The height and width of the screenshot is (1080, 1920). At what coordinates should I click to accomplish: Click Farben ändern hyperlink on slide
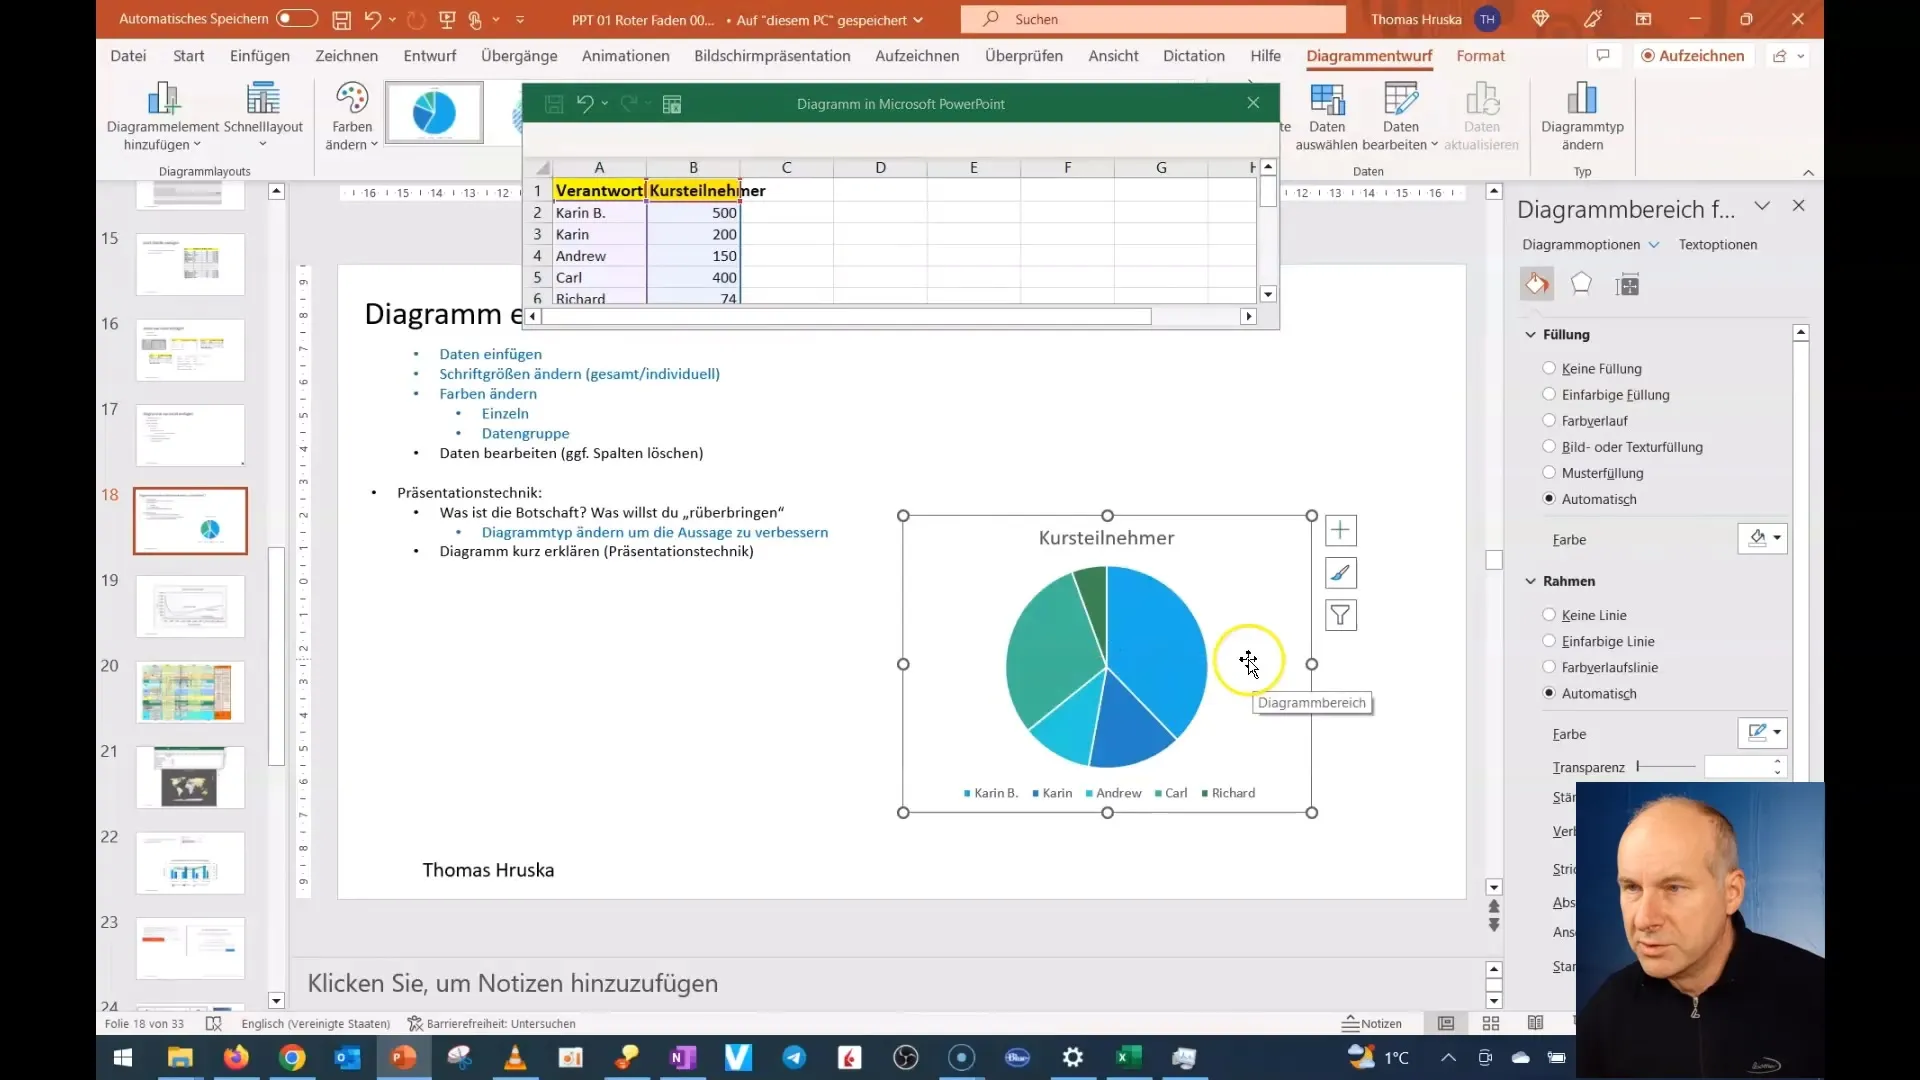coord(488,393)
